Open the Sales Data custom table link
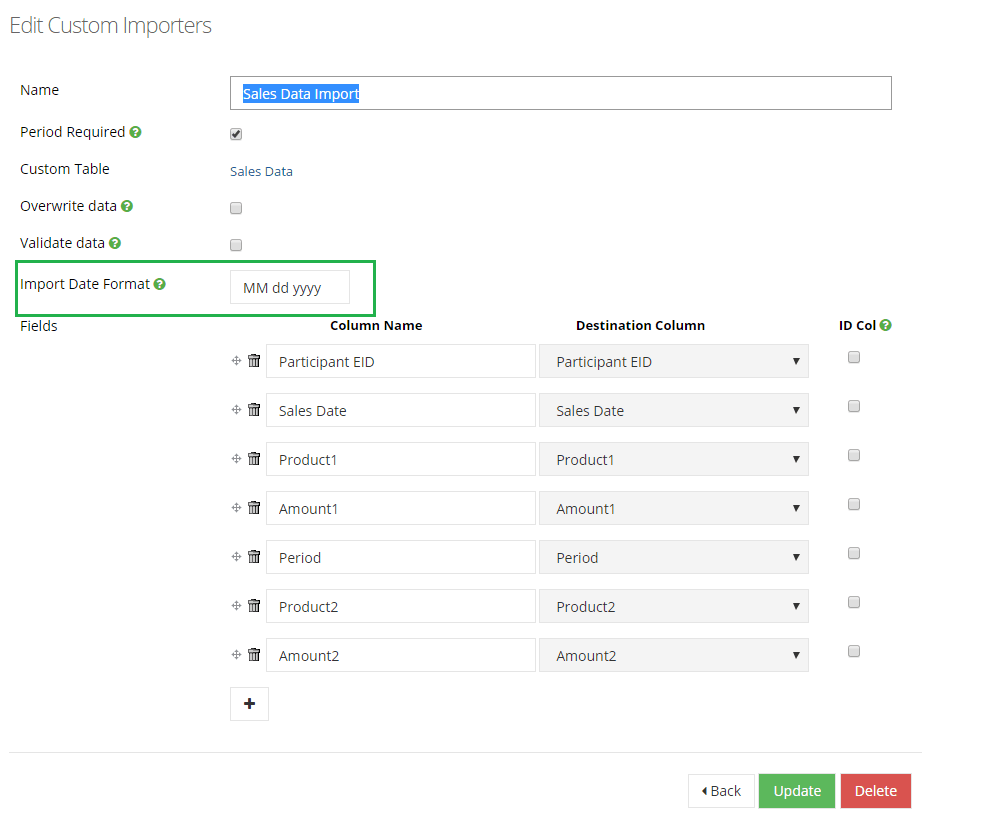 261,172
